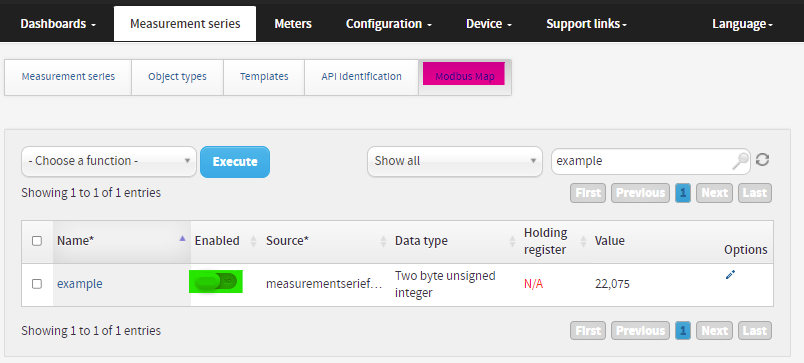
Task: Switch to the Object types tab
Action: pyautogui.click(x=177, y=77)
